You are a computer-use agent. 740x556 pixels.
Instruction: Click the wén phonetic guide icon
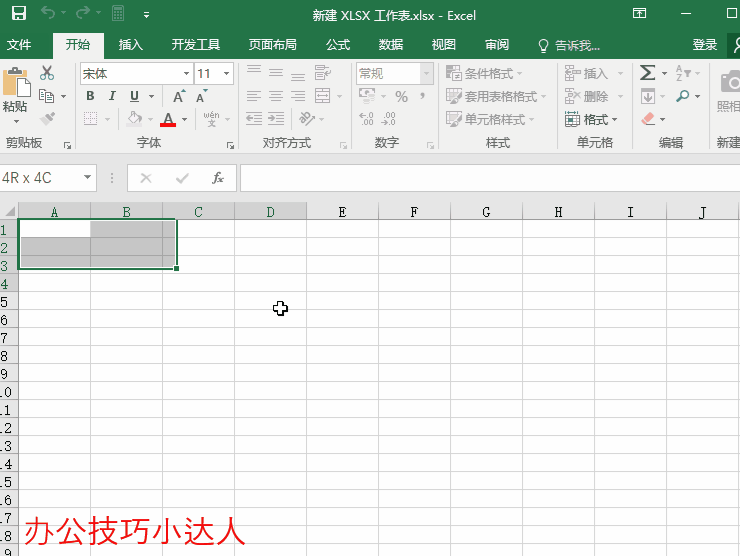(211, 119)
